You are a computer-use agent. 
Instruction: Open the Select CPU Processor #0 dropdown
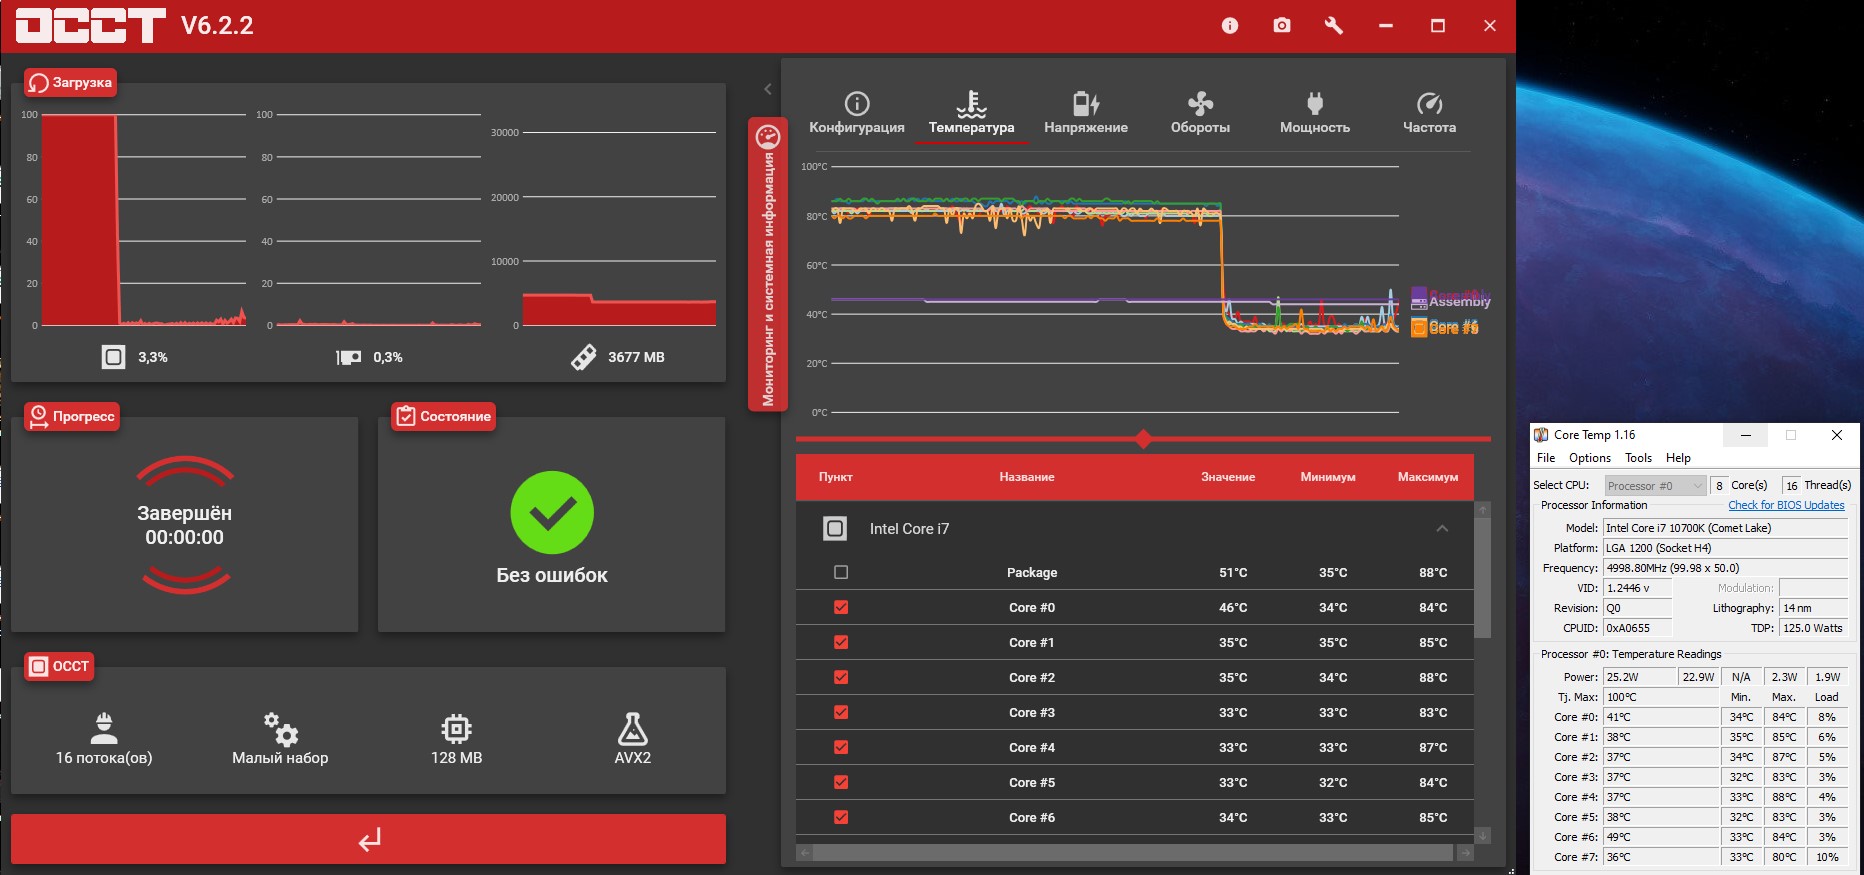[1655, 485]
